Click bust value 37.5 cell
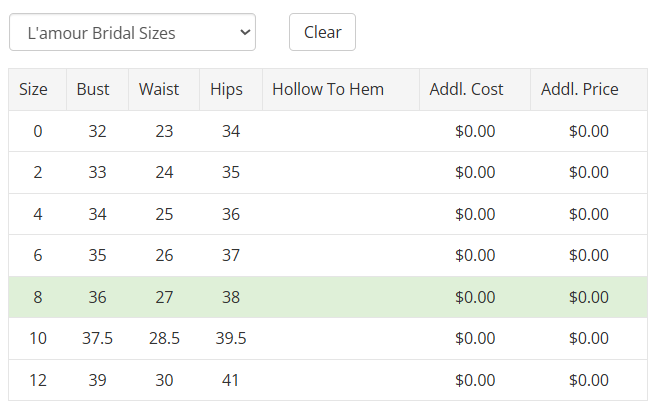The width and height of the screenshot is (658, 401). tap(97, 339)
